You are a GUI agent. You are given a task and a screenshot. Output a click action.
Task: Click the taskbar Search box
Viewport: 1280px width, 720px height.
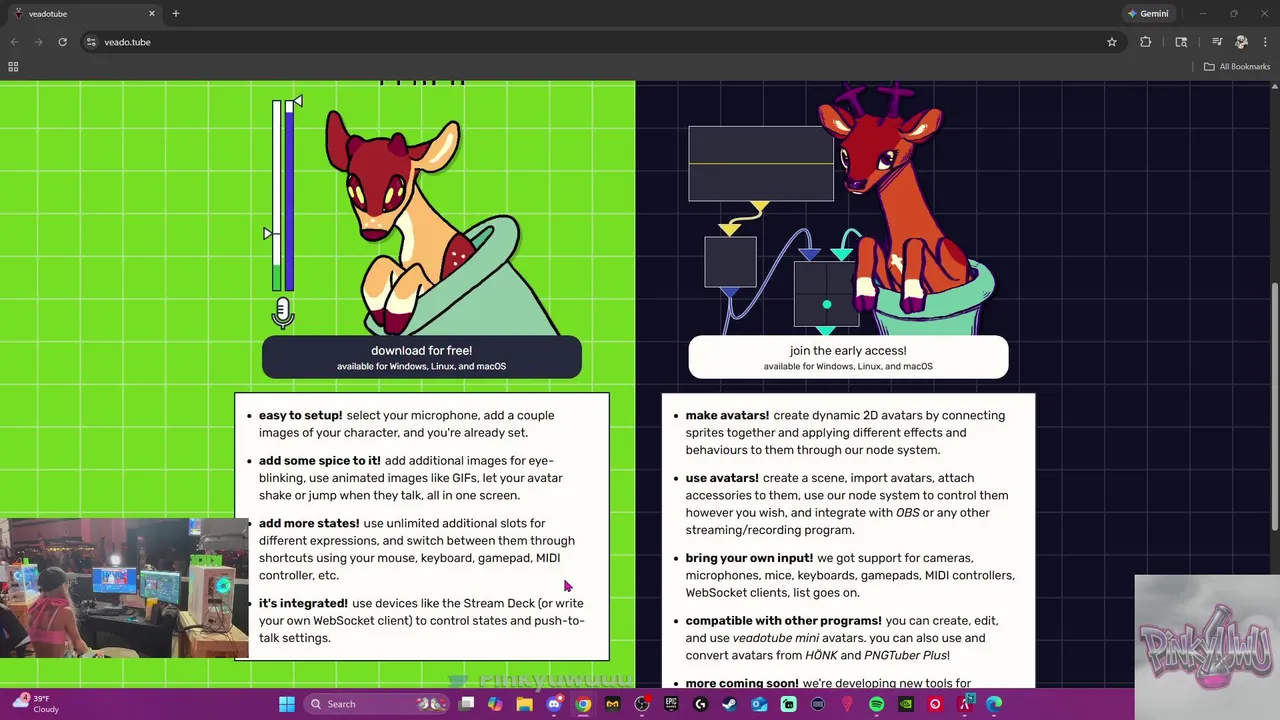tap(378, 704)
